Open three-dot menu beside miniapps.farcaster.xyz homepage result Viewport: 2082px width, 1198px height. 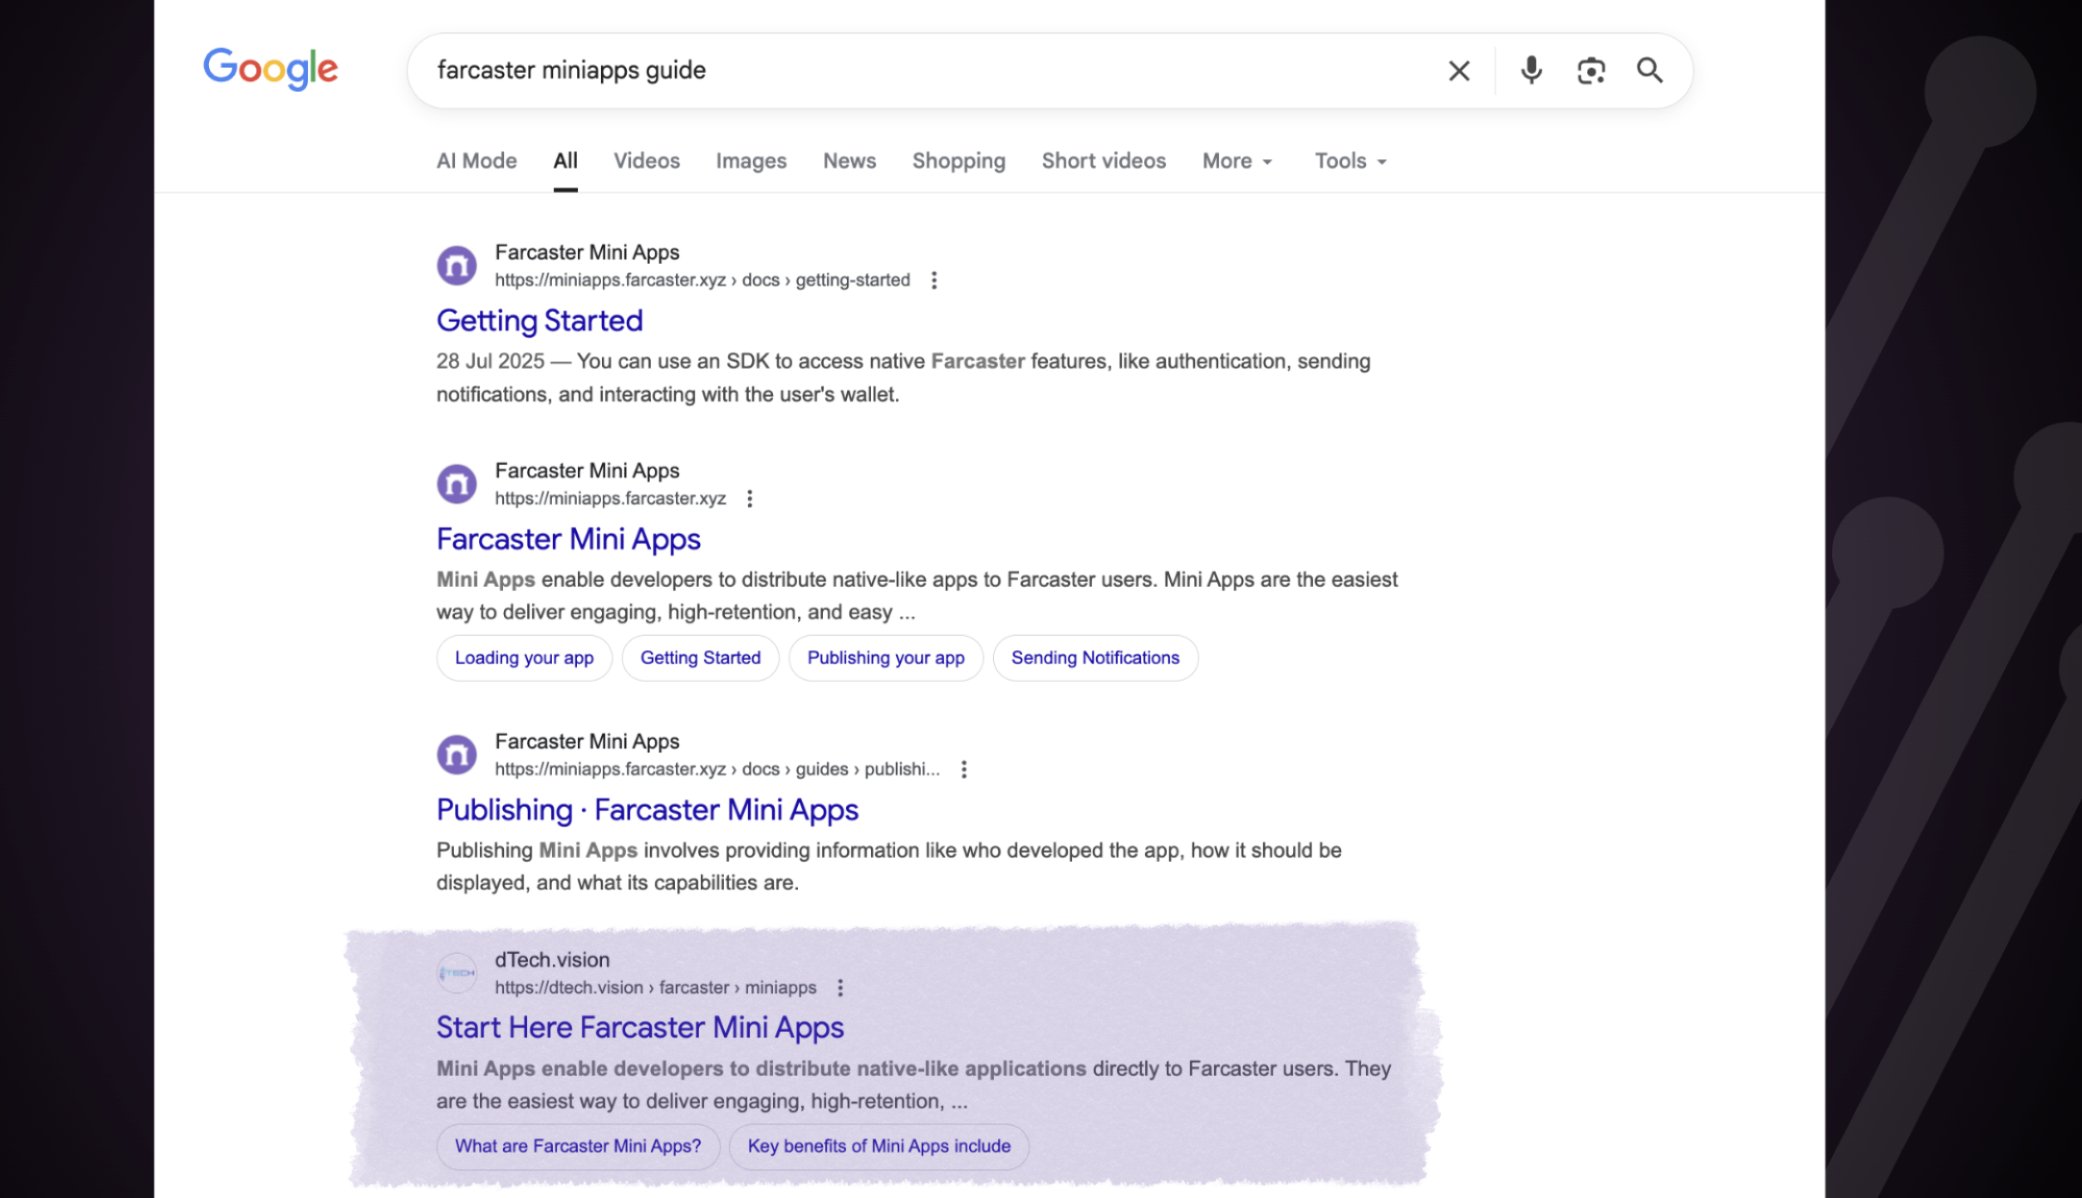click(x=749, y=499)
